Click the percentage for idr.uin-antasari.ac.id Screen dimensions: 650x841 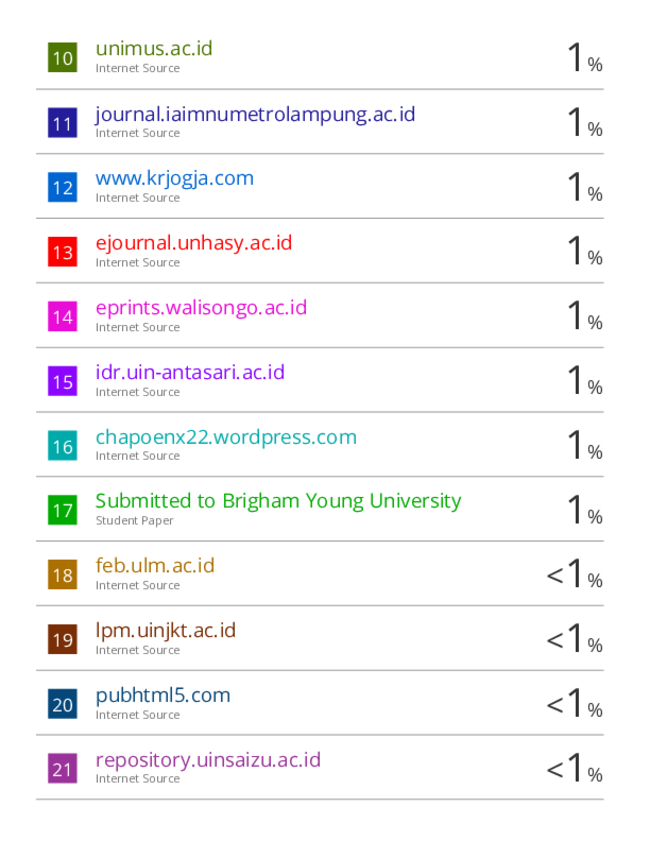(585, 380)
